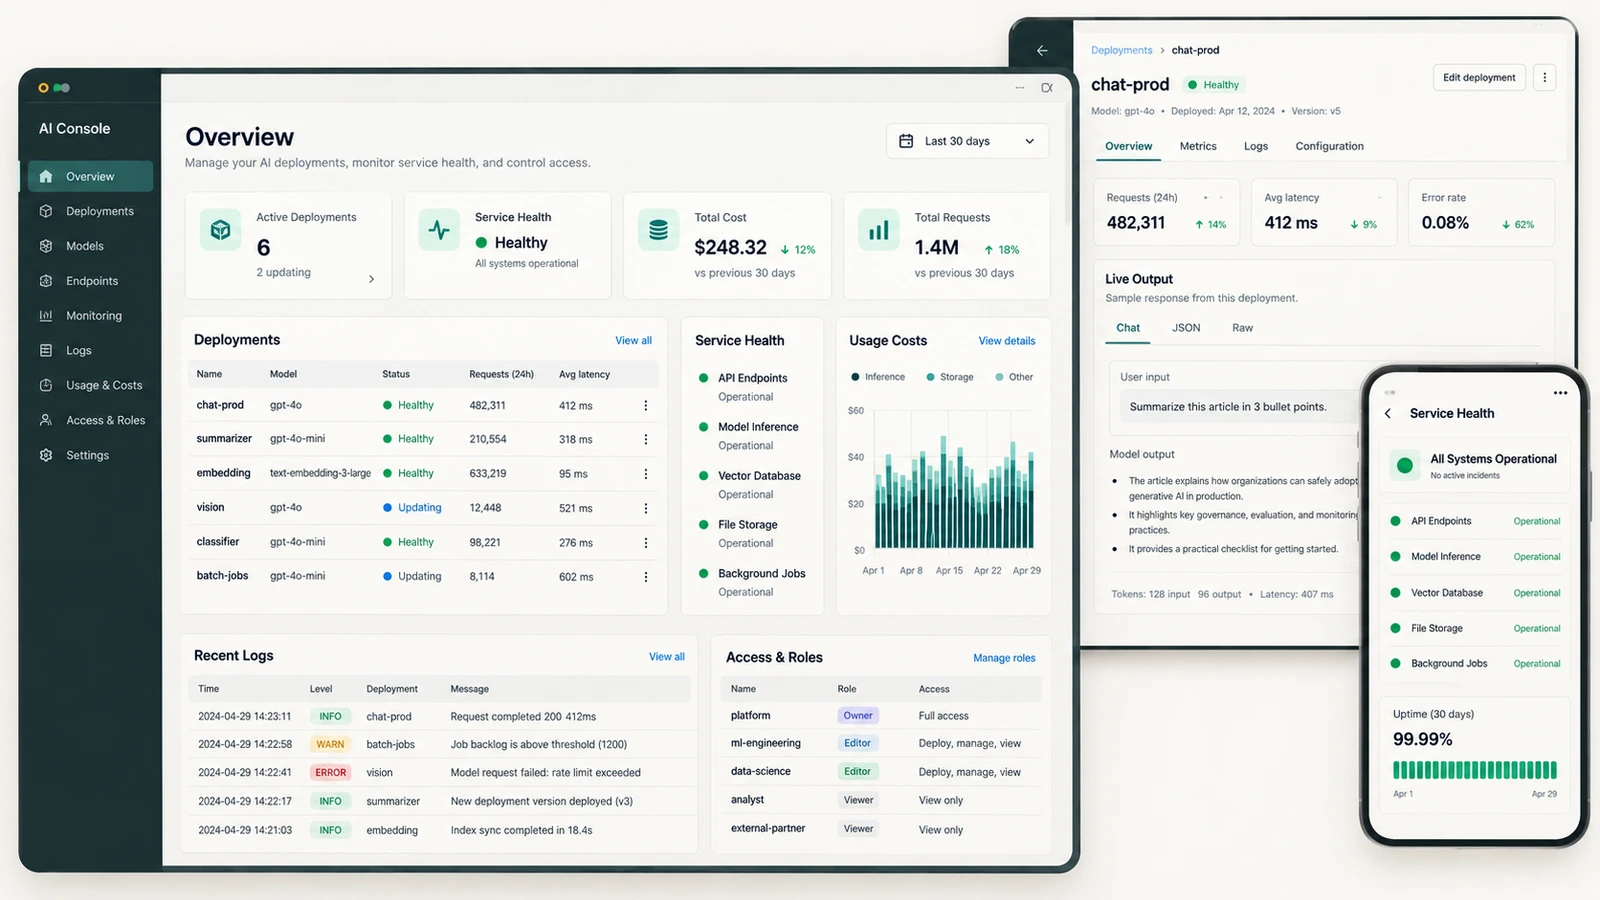Click the Service Health pulse icon
Screen dimensions: 1600x900
439,230
